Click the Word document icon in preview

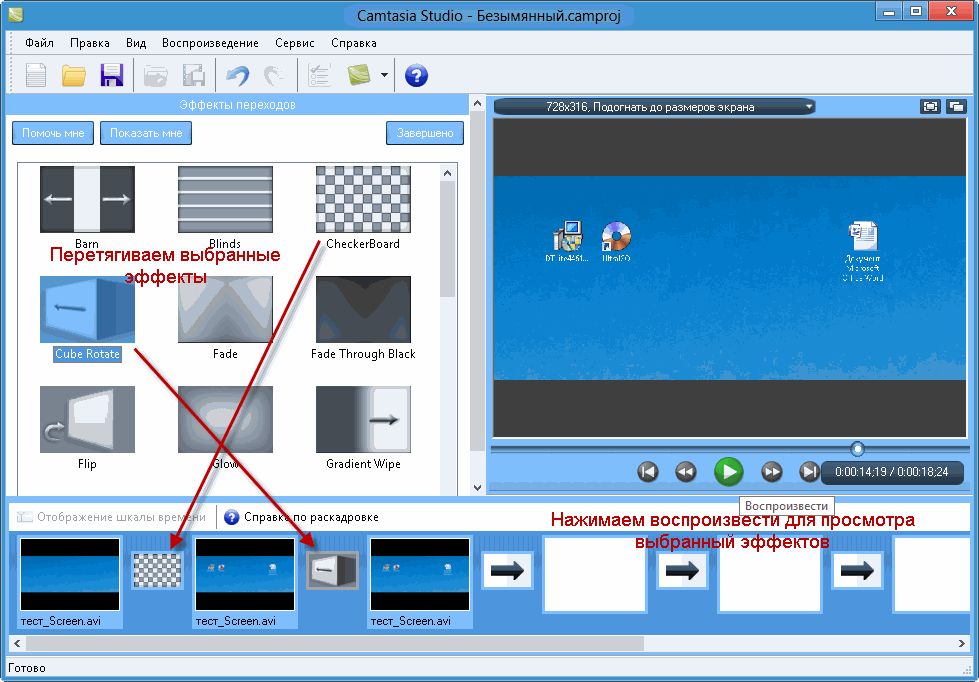tap(863, 252)
